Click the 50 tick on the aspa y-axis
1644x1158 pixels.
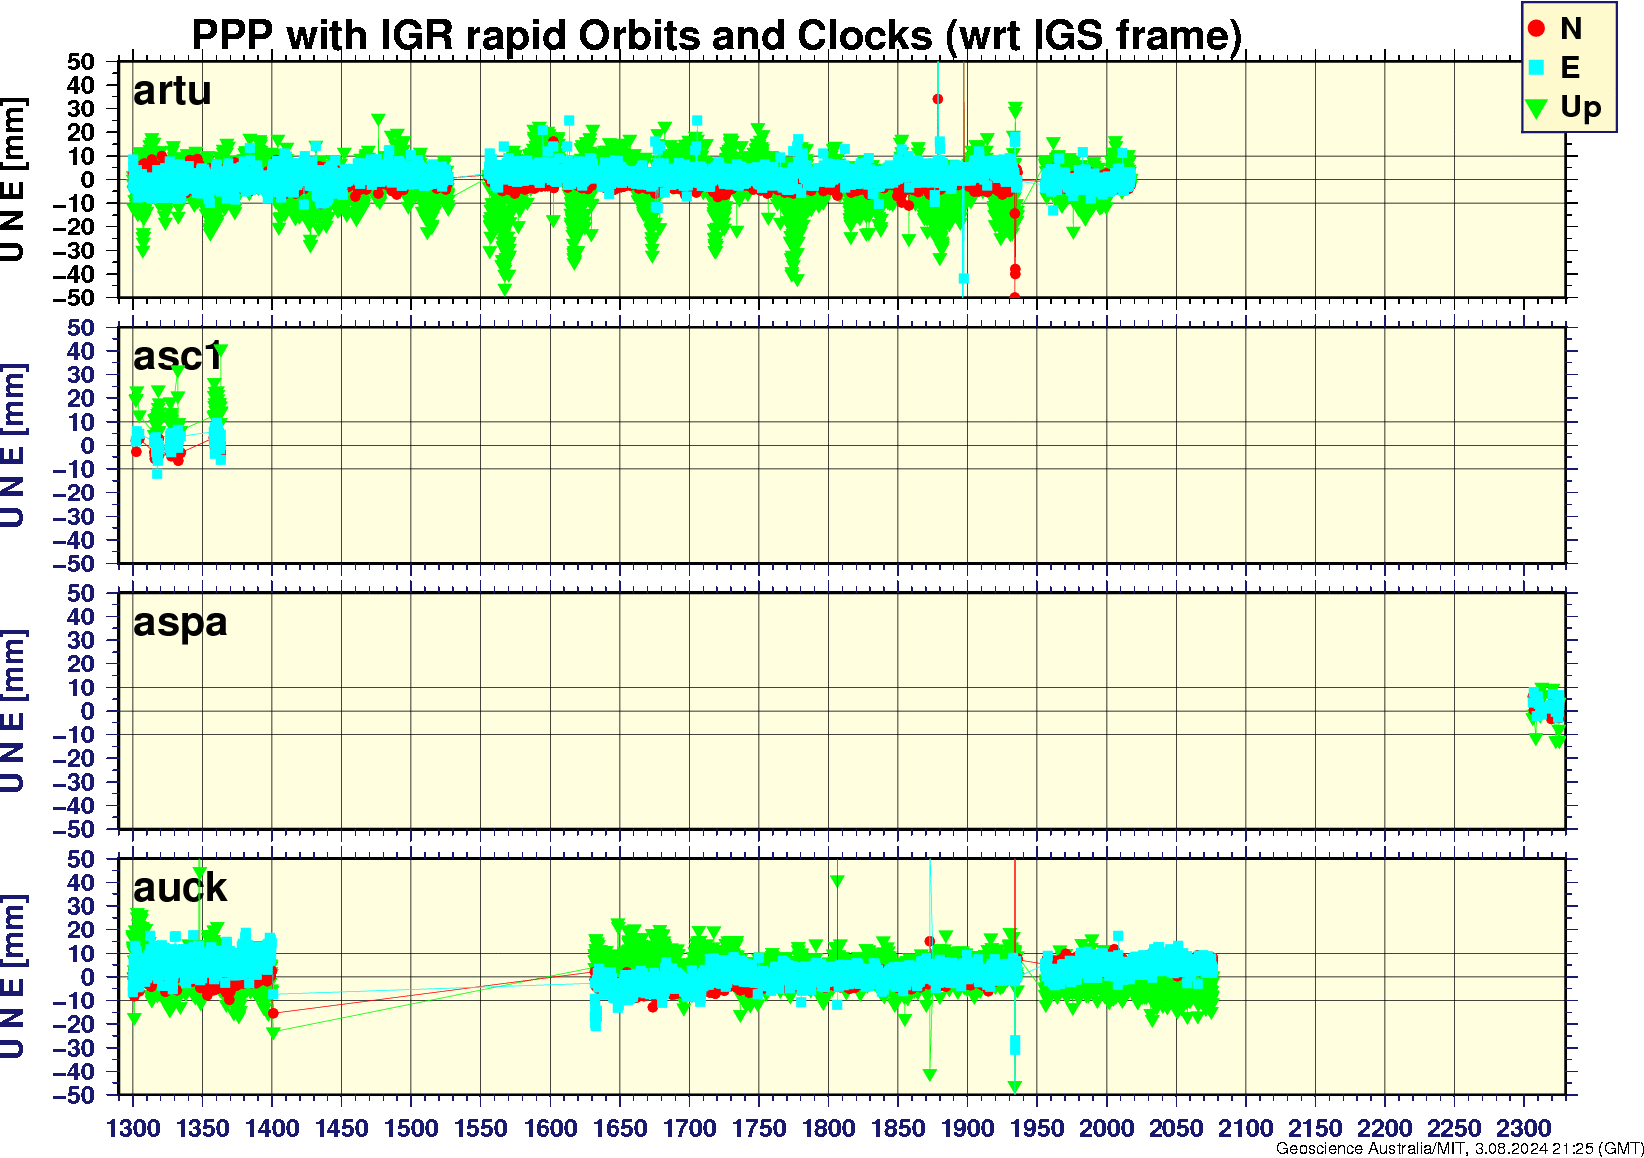pos(81,593)
